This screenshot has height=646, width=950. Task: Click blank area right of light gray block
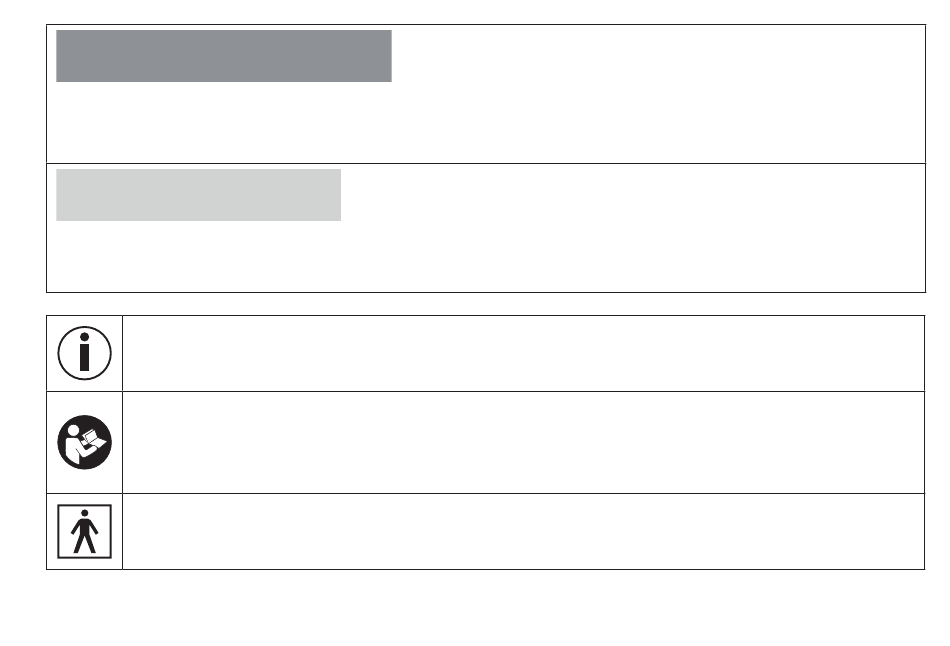[633, 195]
